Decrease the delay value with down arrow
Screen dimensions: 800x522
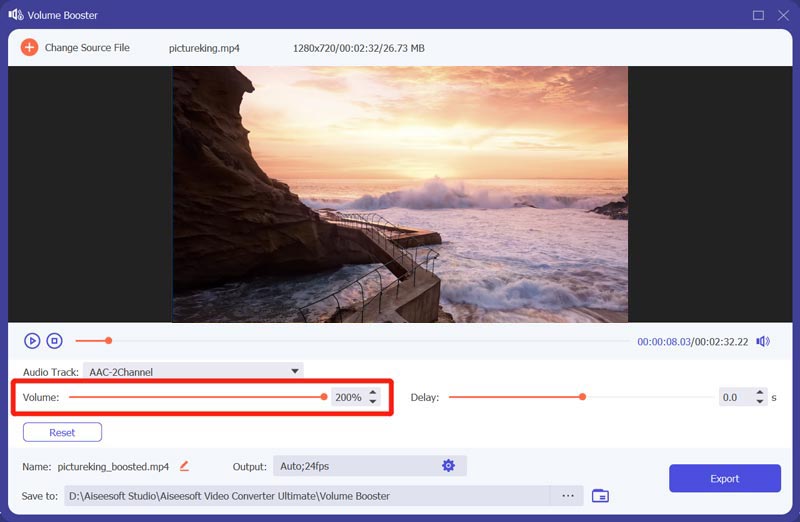click(x=759, y=402)
